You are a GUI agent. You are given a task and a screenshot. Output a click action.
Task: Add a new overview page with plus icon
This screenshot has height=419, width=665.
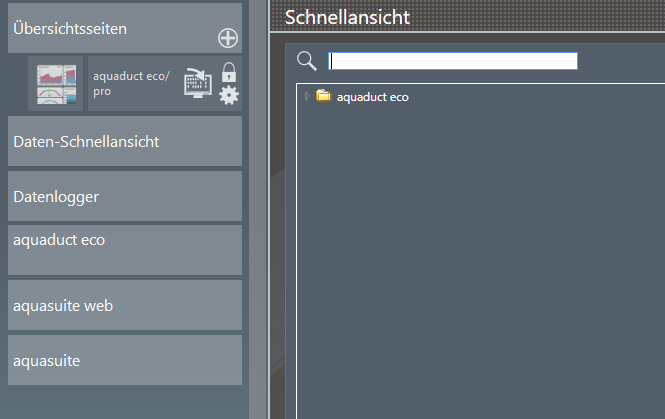[228, 39]
